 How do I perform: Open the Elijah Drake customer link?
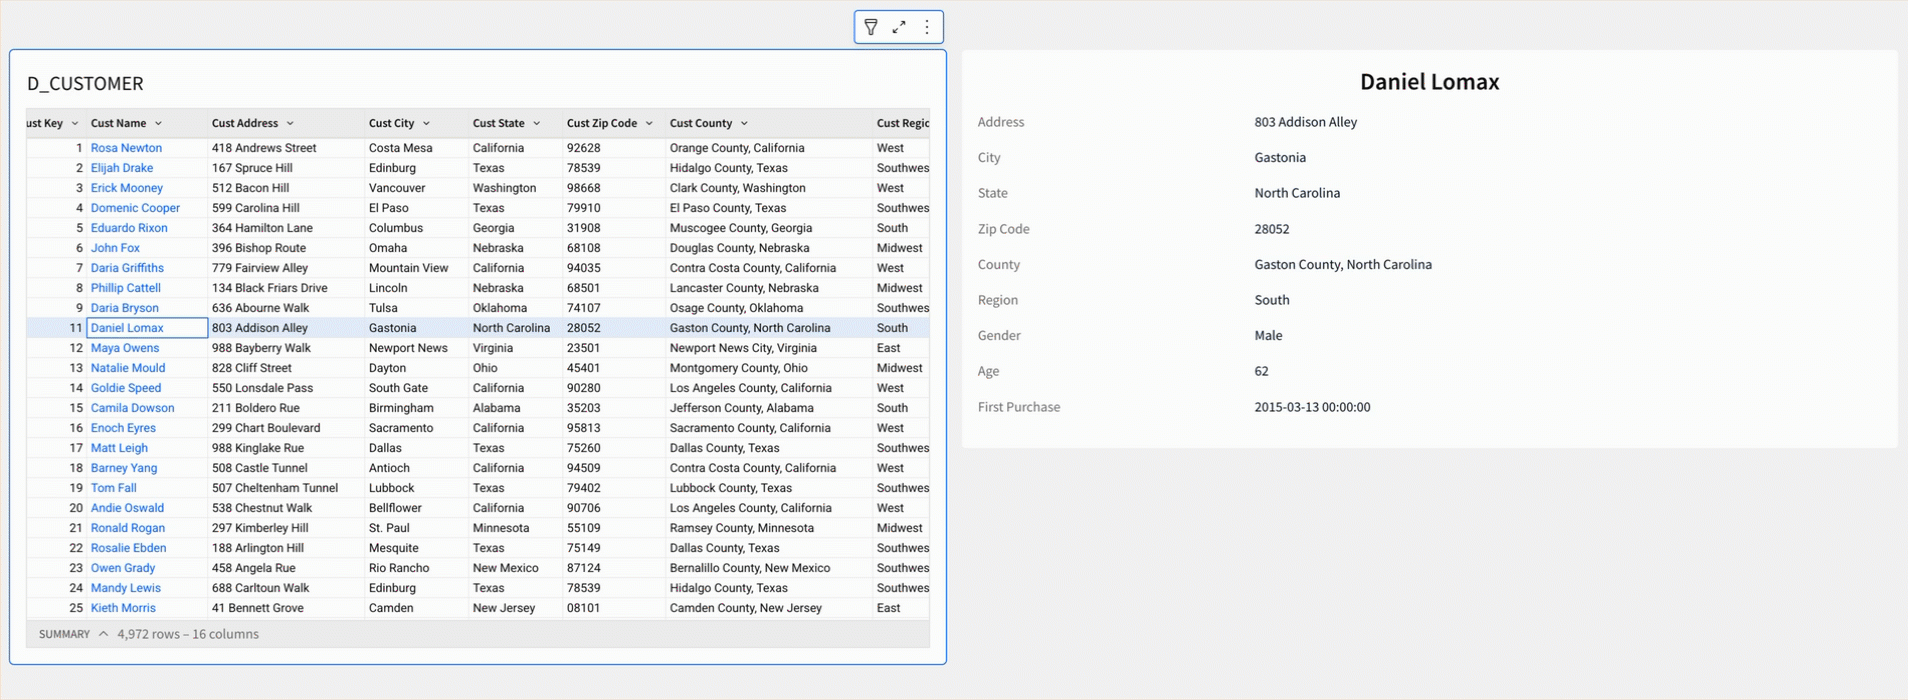tap(122, 168)
